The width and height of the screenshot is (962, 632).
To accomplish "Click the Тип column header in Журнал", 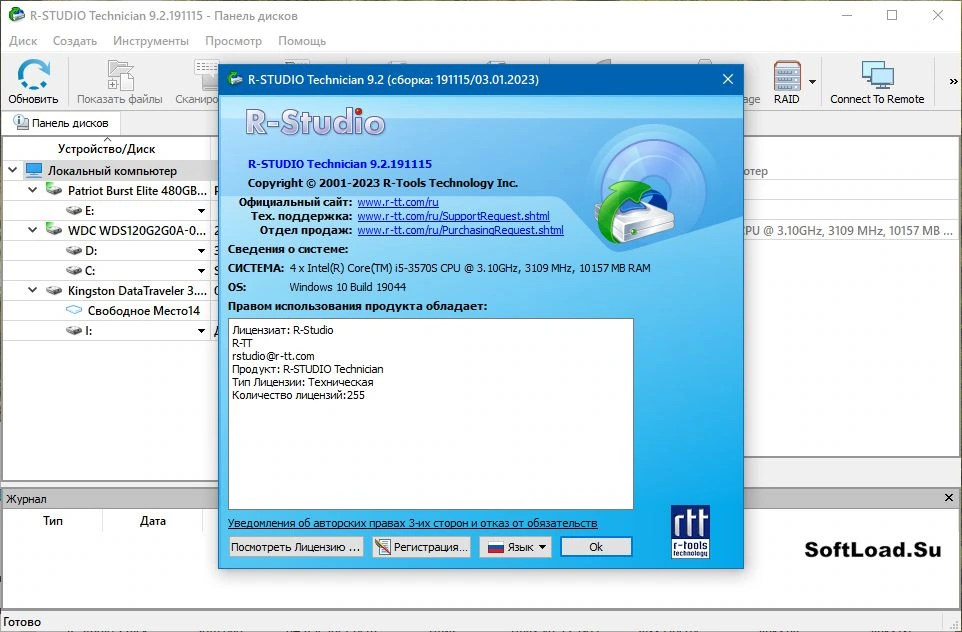I will coord(53,521).
